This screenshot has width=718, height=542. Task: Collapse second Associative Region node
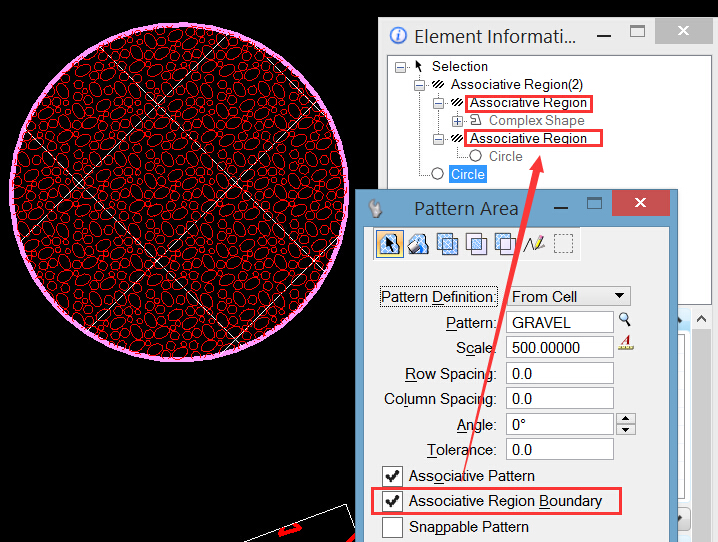(x=438, y=139)
